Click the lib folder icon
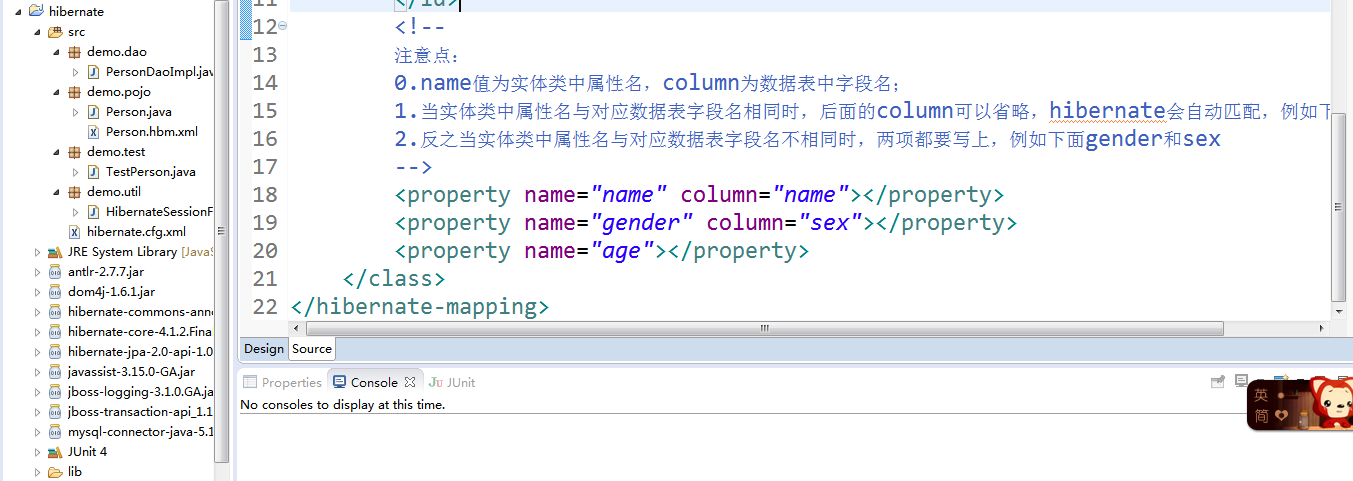Screen dimensions: 1353x481 click(x=55, y=472)
